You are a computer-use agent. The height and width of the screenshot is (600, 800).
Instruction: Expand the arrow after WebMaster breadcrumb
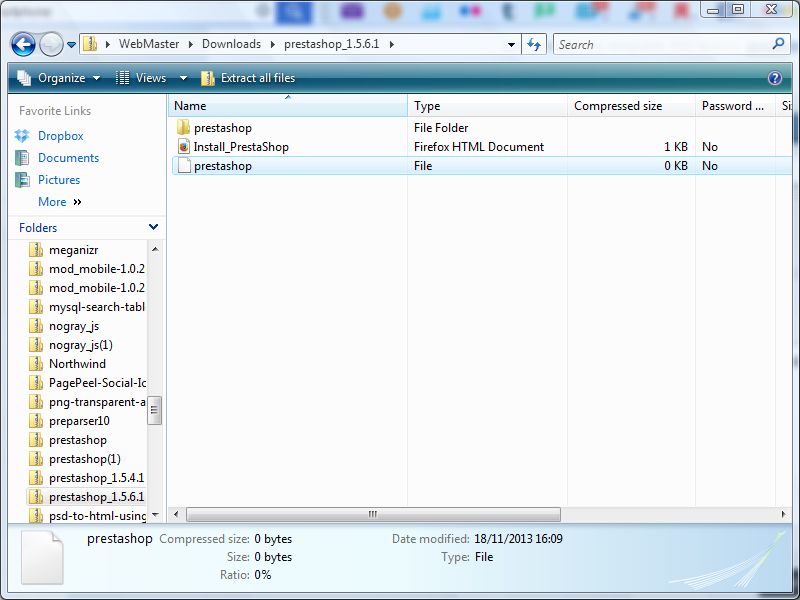(190, 45)
